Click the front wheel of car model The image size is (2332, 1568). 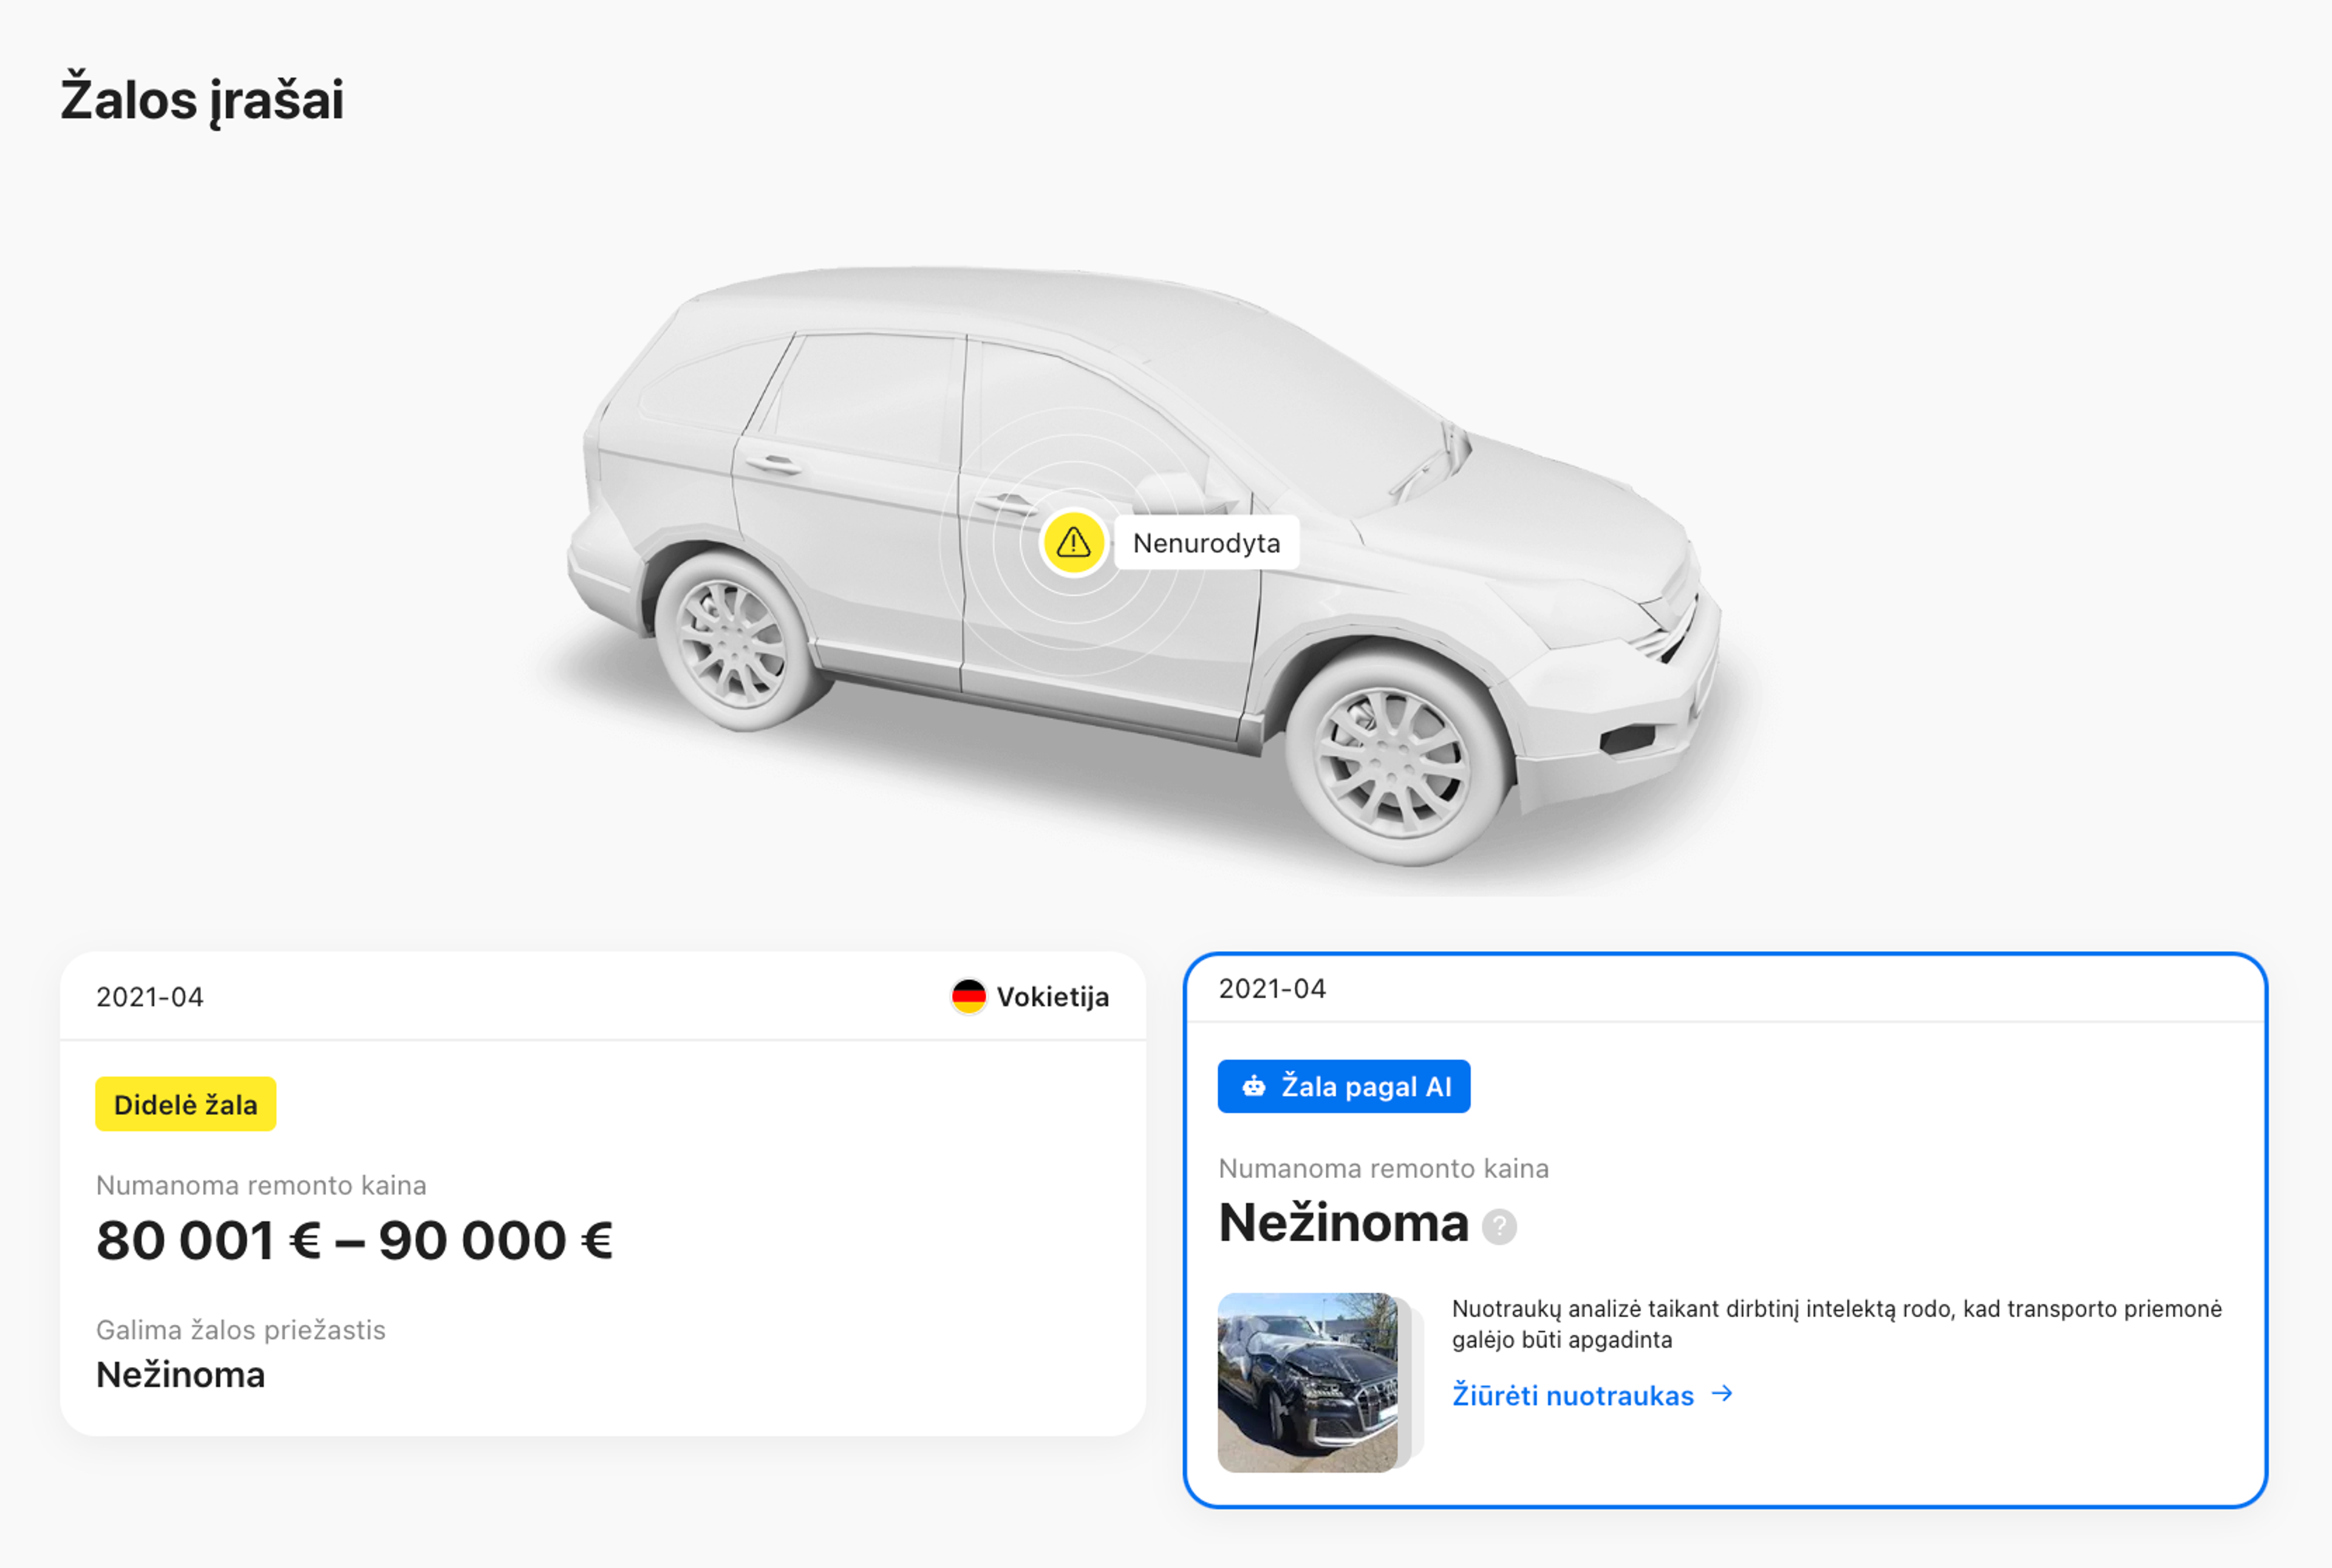(x=1397, y=762)
